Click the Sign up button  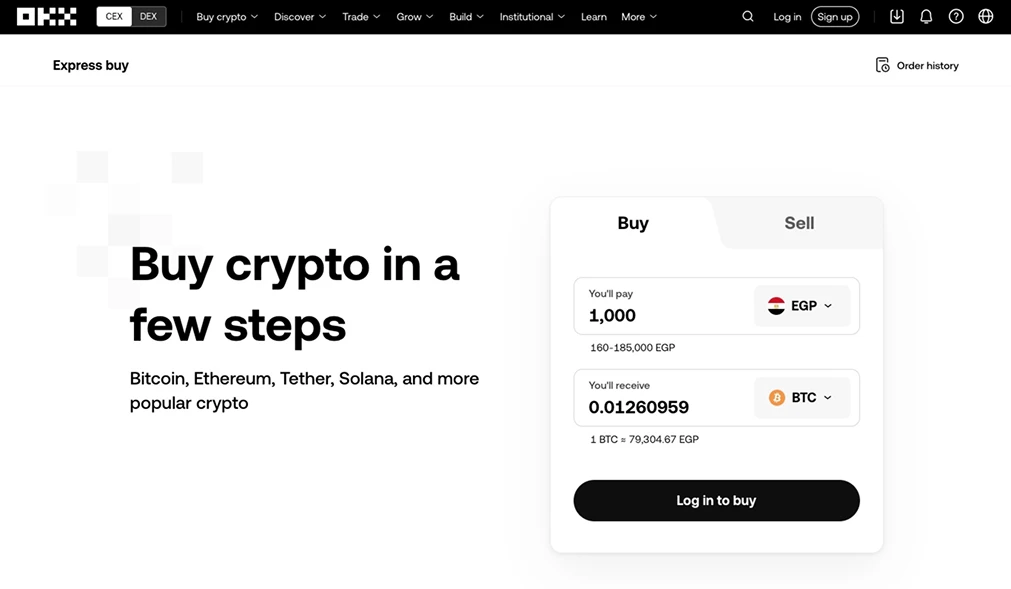(x=835, y=17)
